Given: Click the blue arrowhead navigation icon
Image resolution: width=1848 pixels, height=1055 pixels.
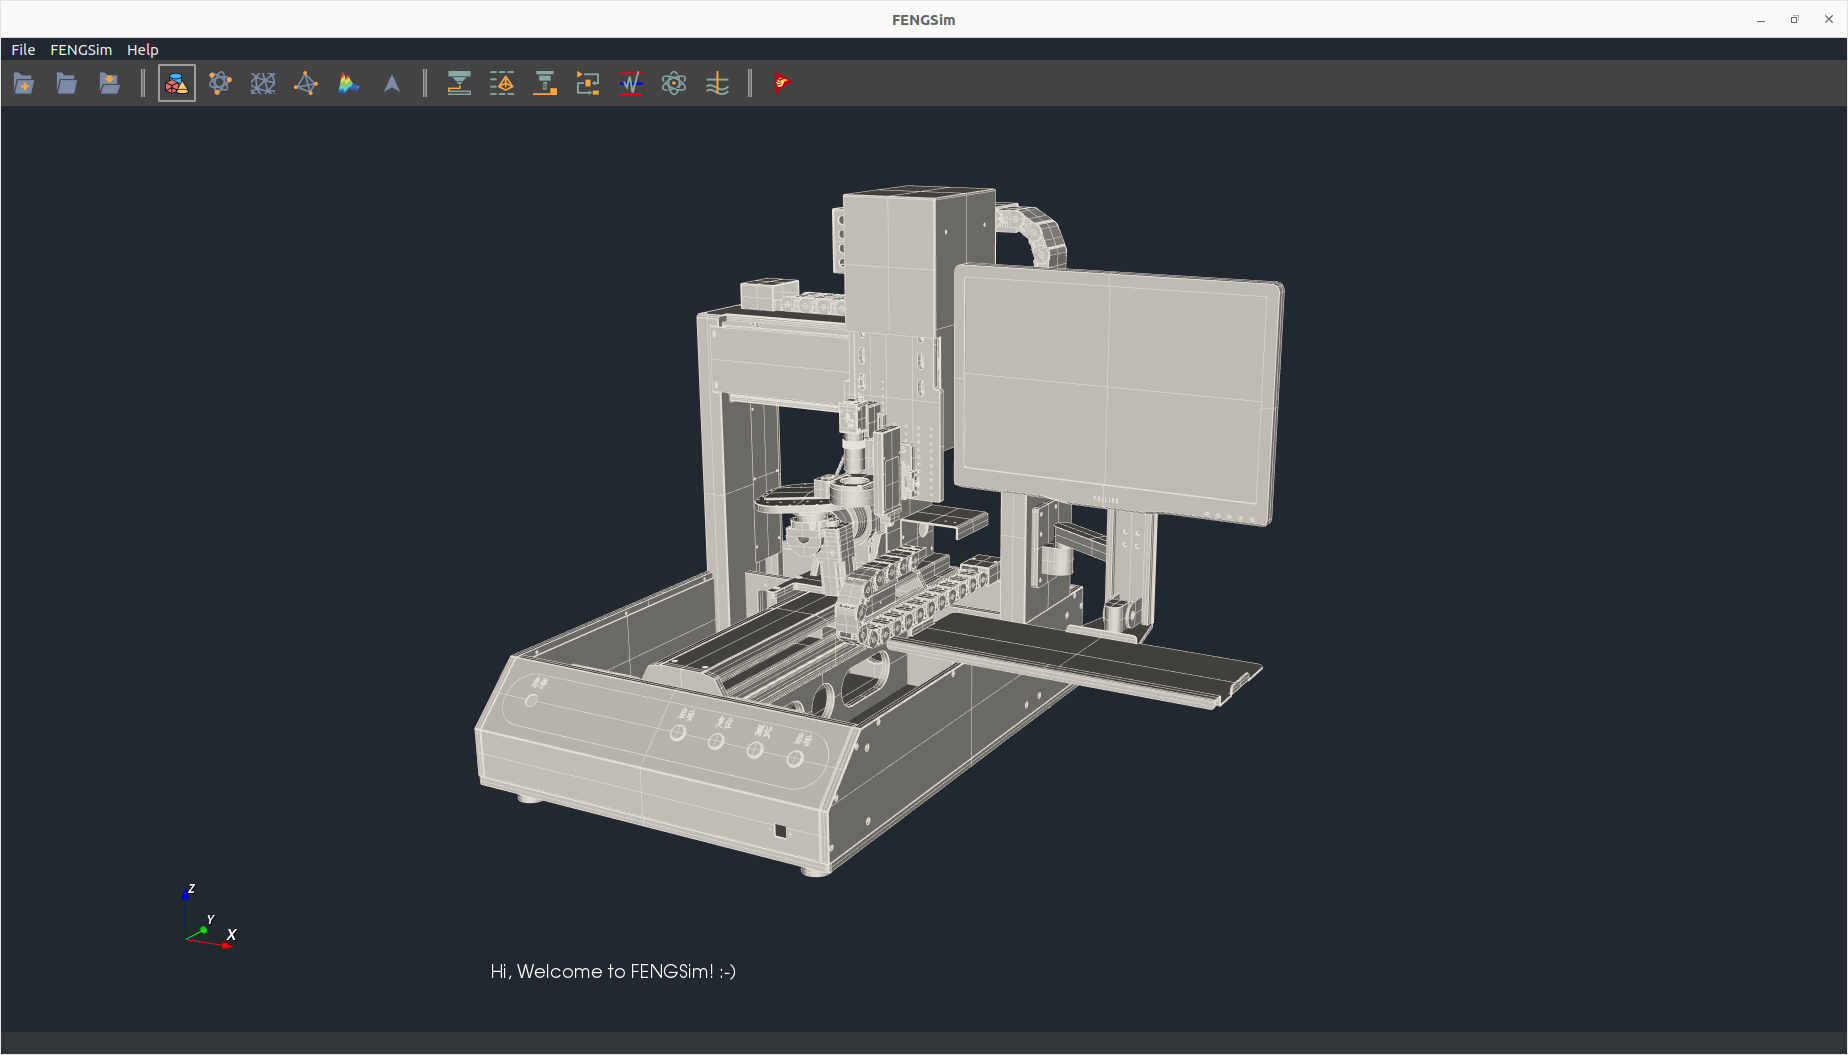Looking at the screenshot, I should (x=392, y=84).
